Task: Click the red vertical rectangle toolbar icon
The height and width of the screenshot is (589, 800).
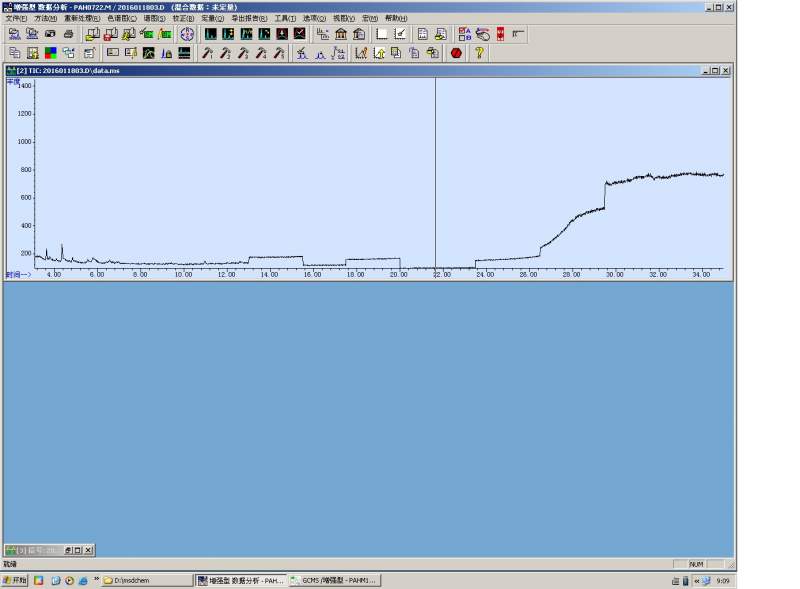Action: pyautogui.click(x=501, y=34)
